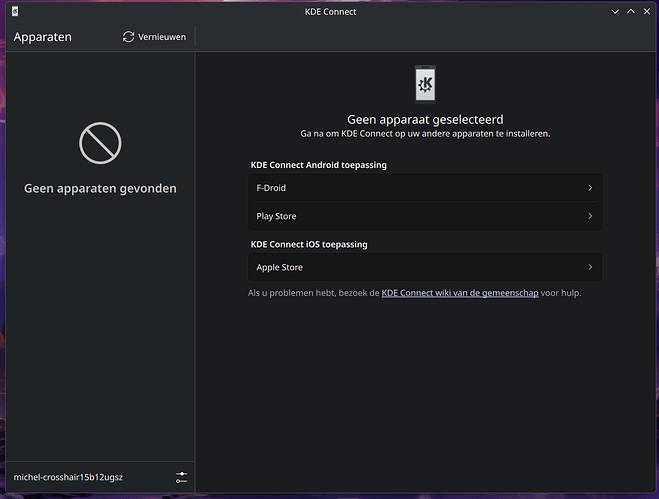
Task: Expand the F-Droid row chevron
Action: pos(590,188)
